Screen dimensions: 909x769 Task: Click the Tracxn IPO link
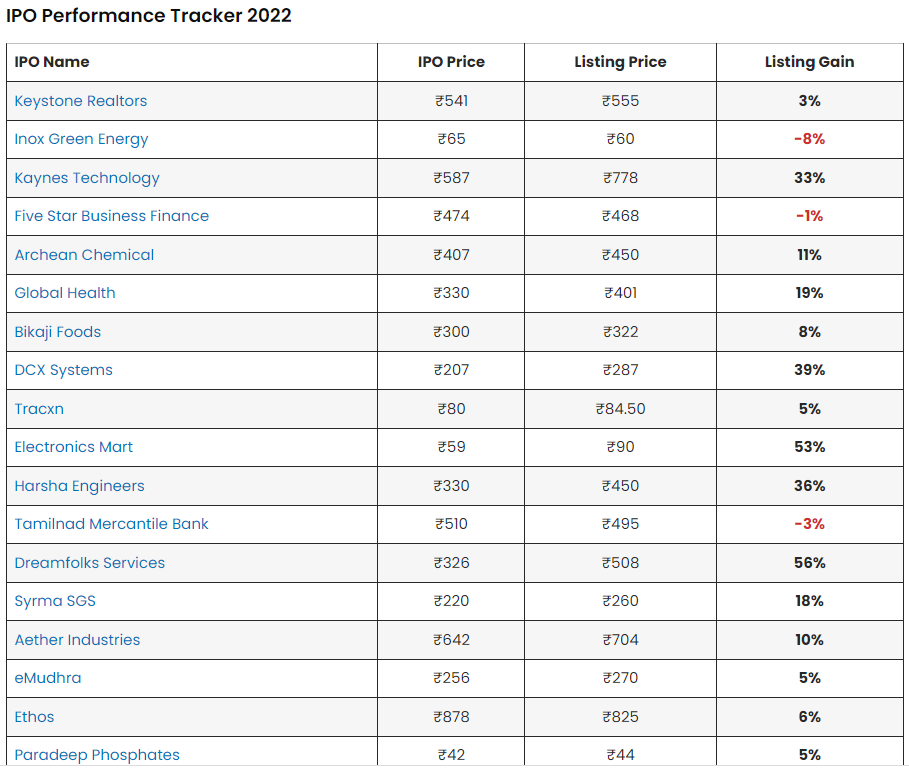pyautogui.click(x=39, y=409)
